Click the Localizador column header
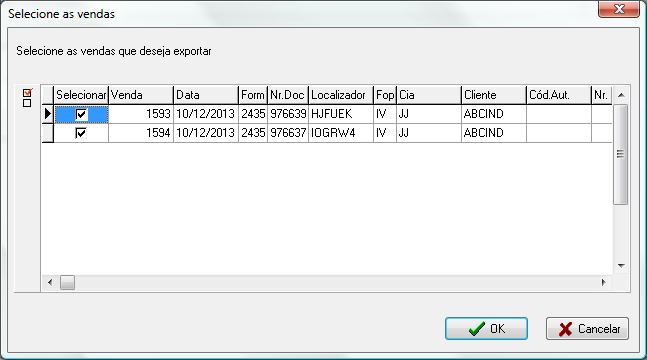 (341, 95)
